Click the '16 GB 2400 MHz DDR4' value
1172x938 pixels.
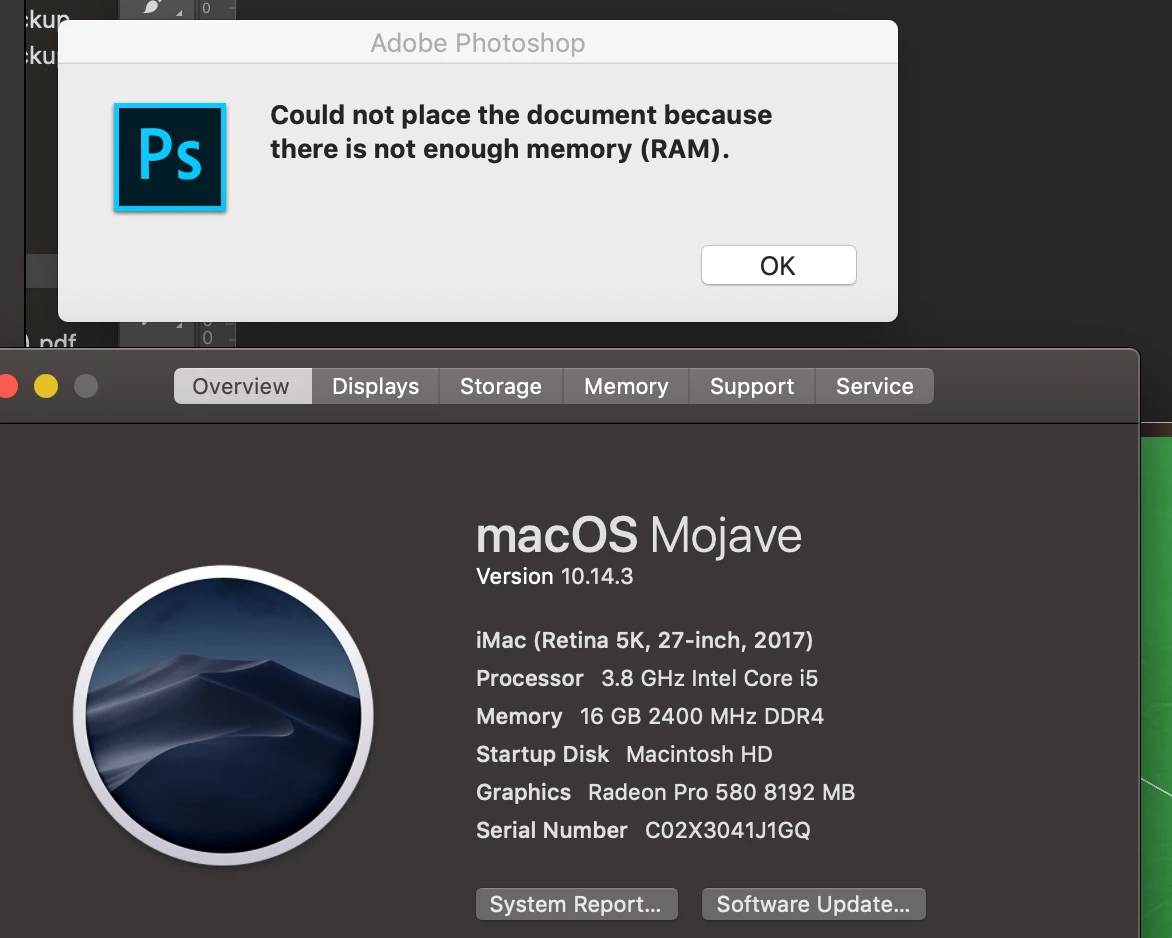(702, 716)
